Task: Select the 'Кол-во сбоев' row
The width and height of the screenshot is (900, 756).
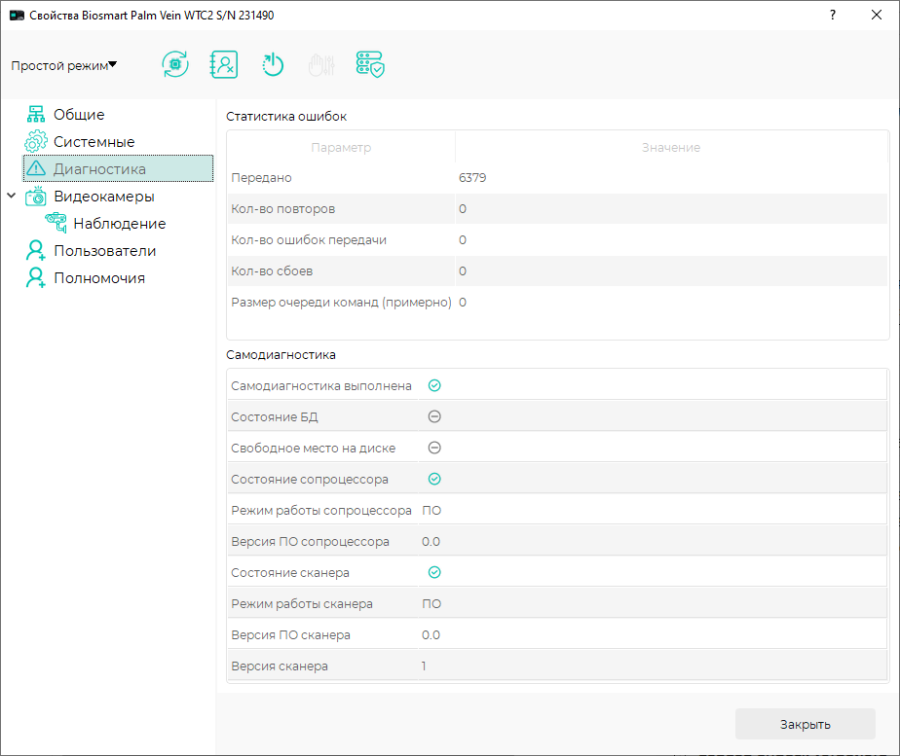Action: (x=557, y=271)
